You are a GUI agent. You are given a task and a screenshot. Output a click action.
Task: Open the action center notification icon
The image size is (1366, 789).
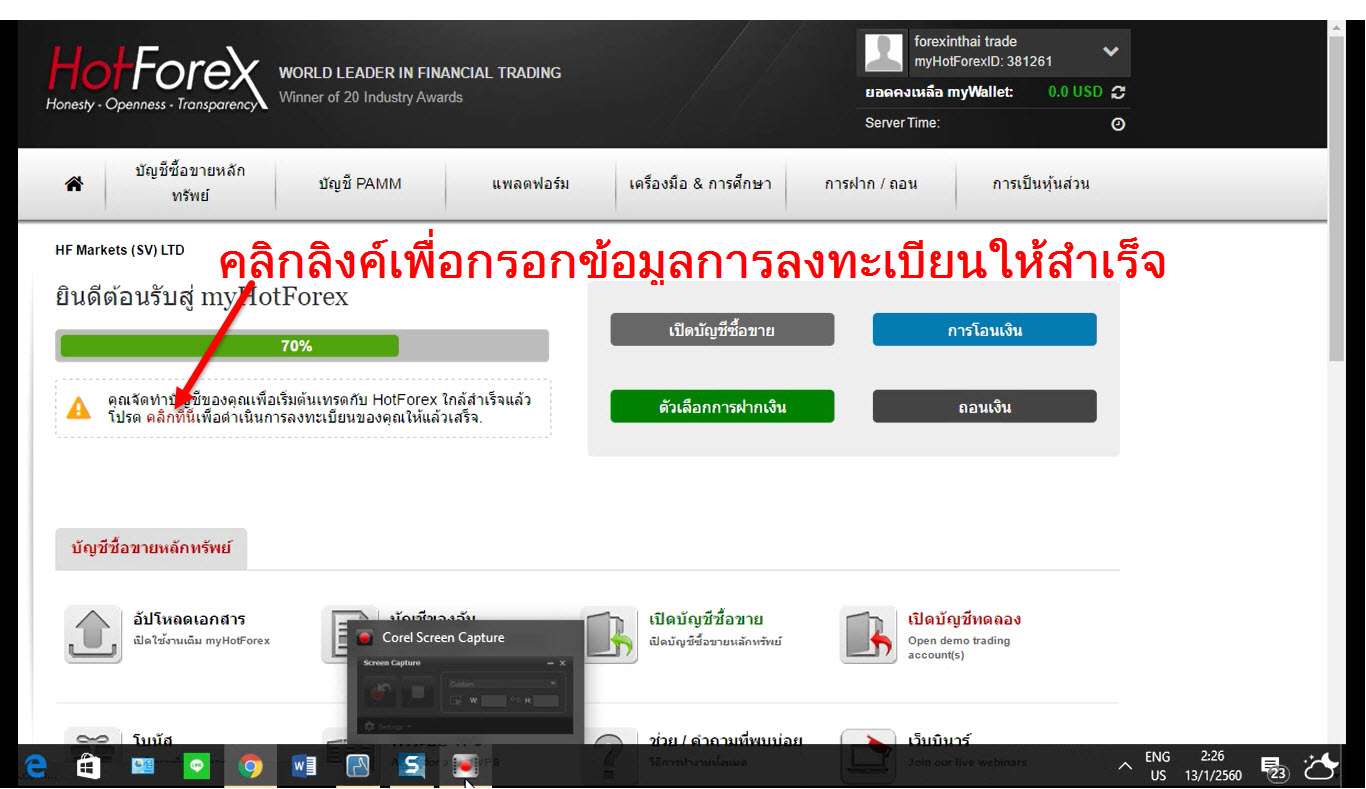coord(1274,767)
